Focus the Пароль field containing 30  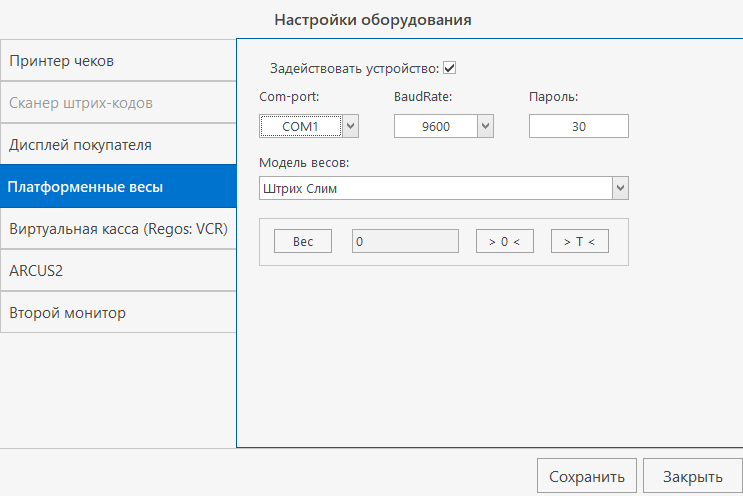578,126
